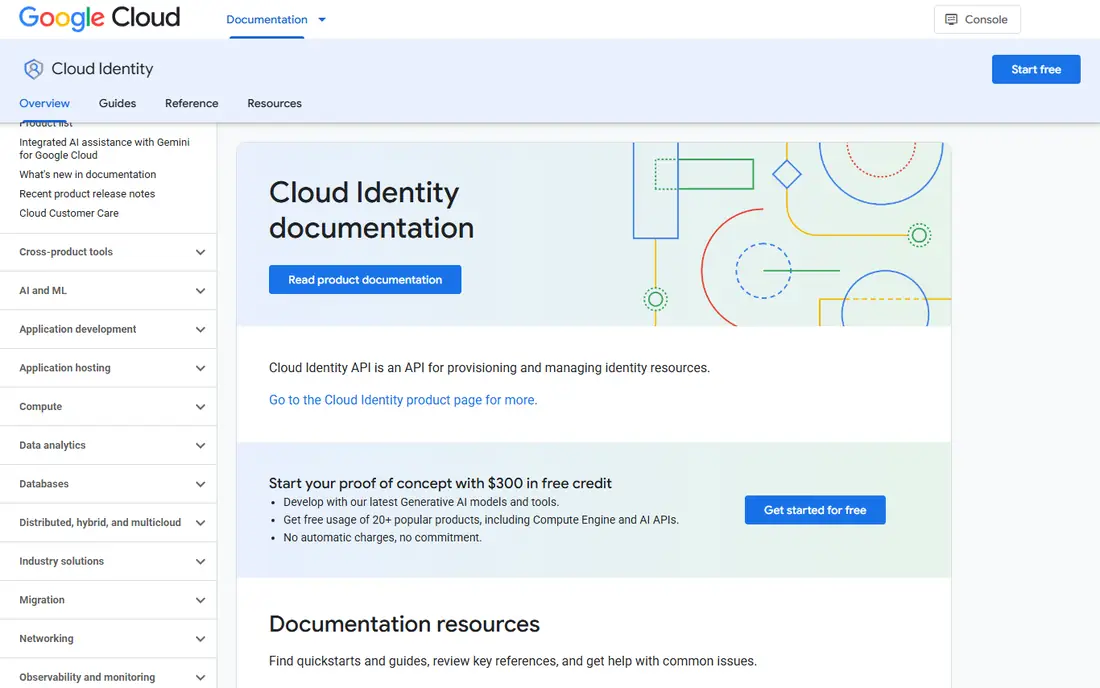Click the Google Cloud logo
The width and height of the screenshot is (1100, 688).
(99, 18)
